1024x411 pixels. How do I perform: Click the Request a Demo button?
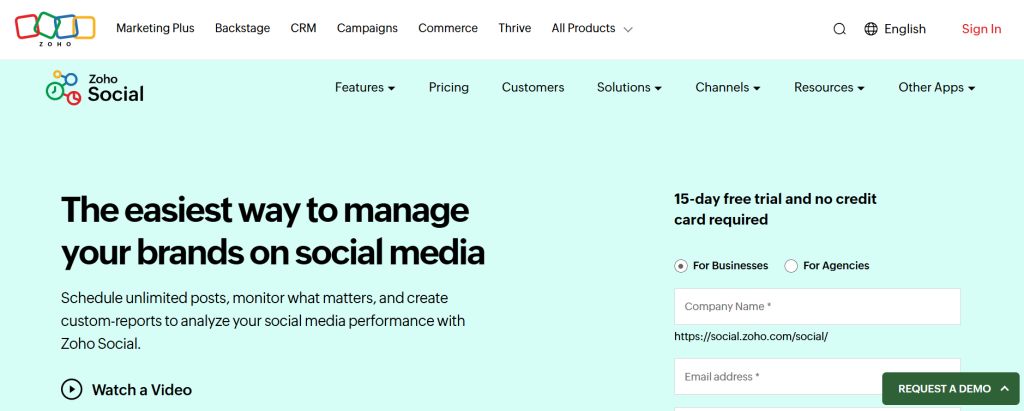[x=950, y=389]
